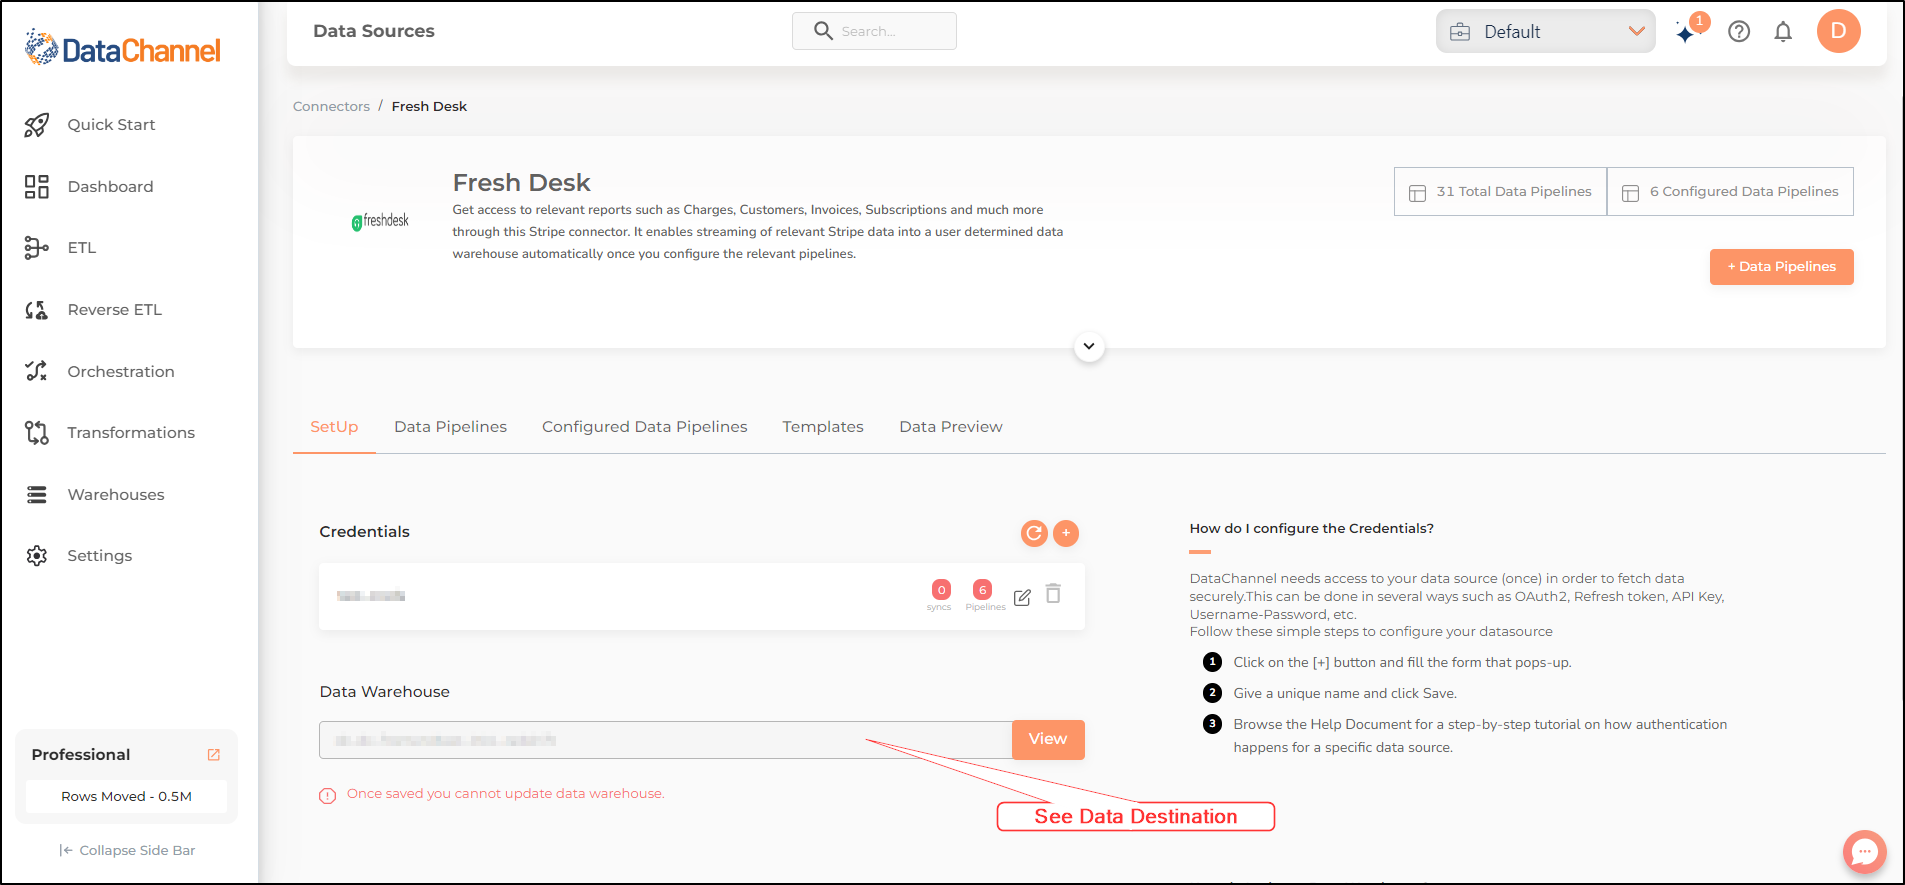The height and width of the screenshot is (885, 1905).
Task: Go to Quick Start
Action: pyautogui.click(x=111, y=125)
